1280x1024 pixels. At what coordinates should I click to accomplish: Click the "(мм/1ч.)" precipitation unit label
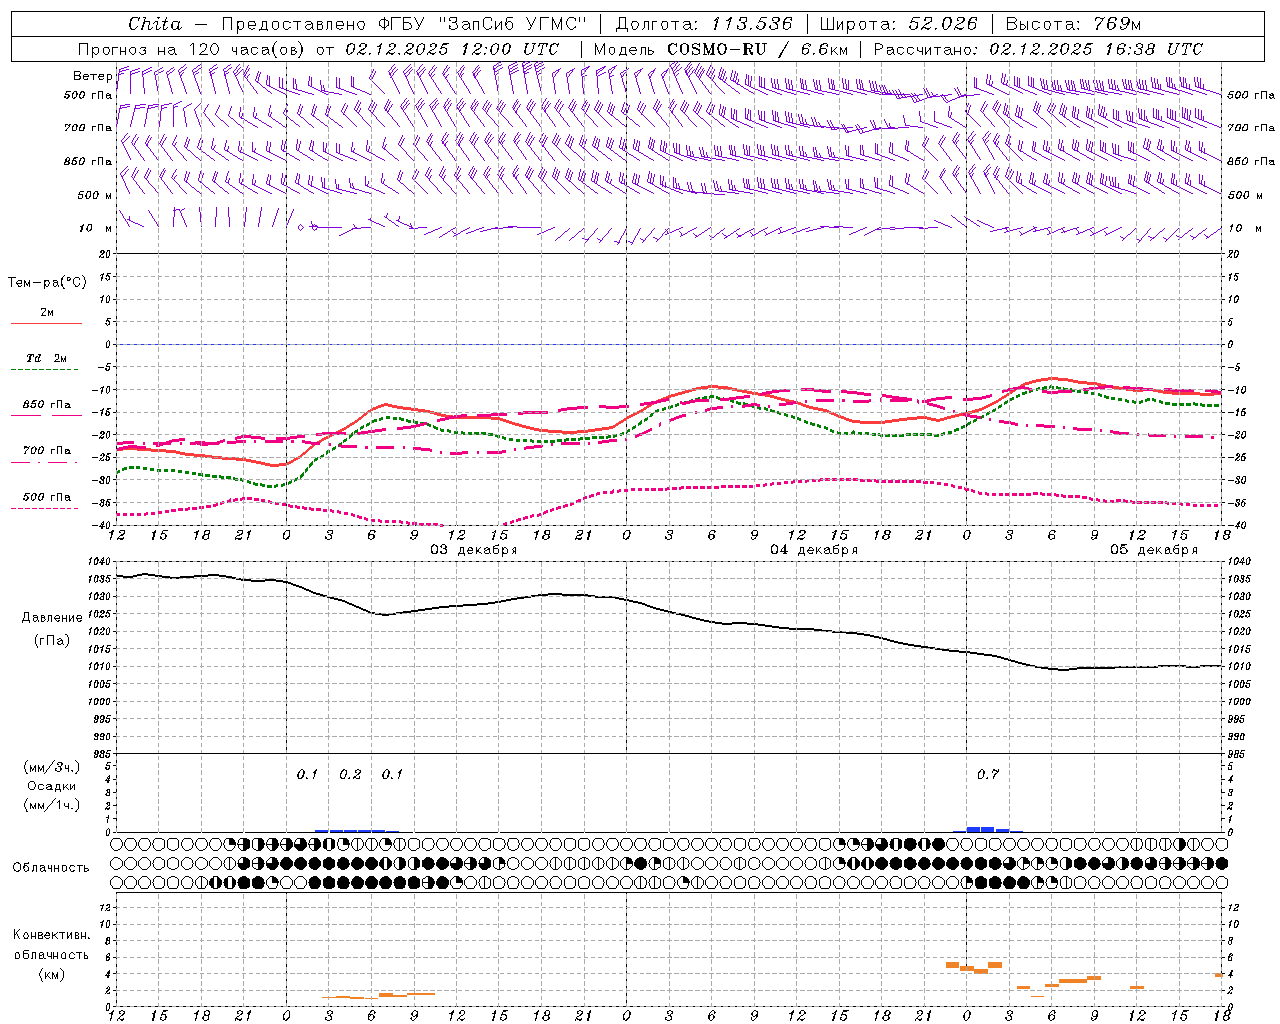(x=51, y=805)
